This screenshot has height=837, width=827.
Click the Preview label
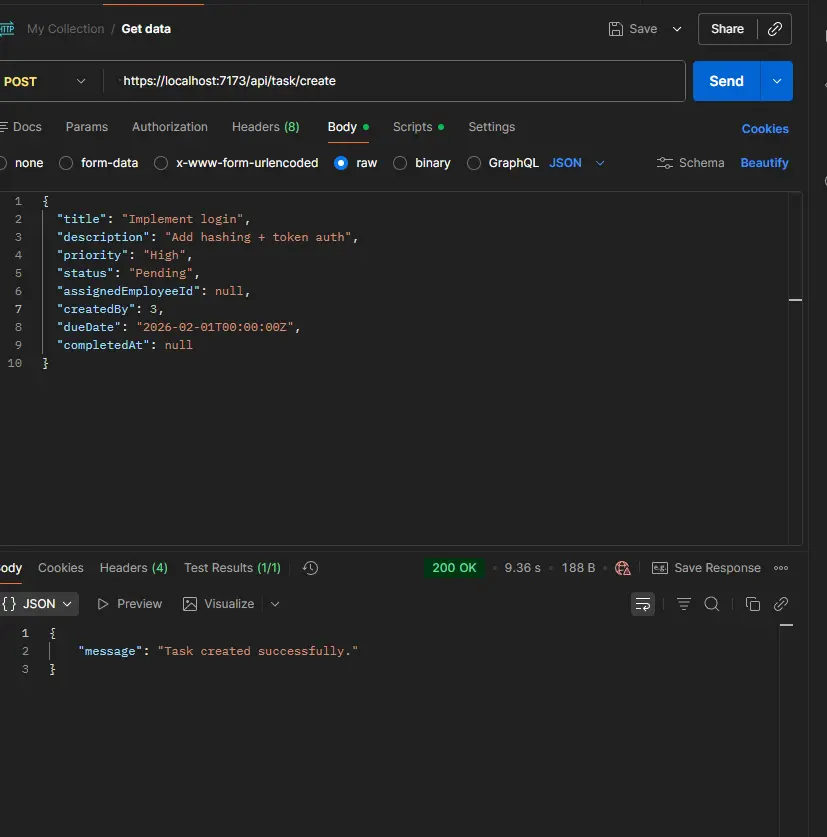(x=139, y=604)
